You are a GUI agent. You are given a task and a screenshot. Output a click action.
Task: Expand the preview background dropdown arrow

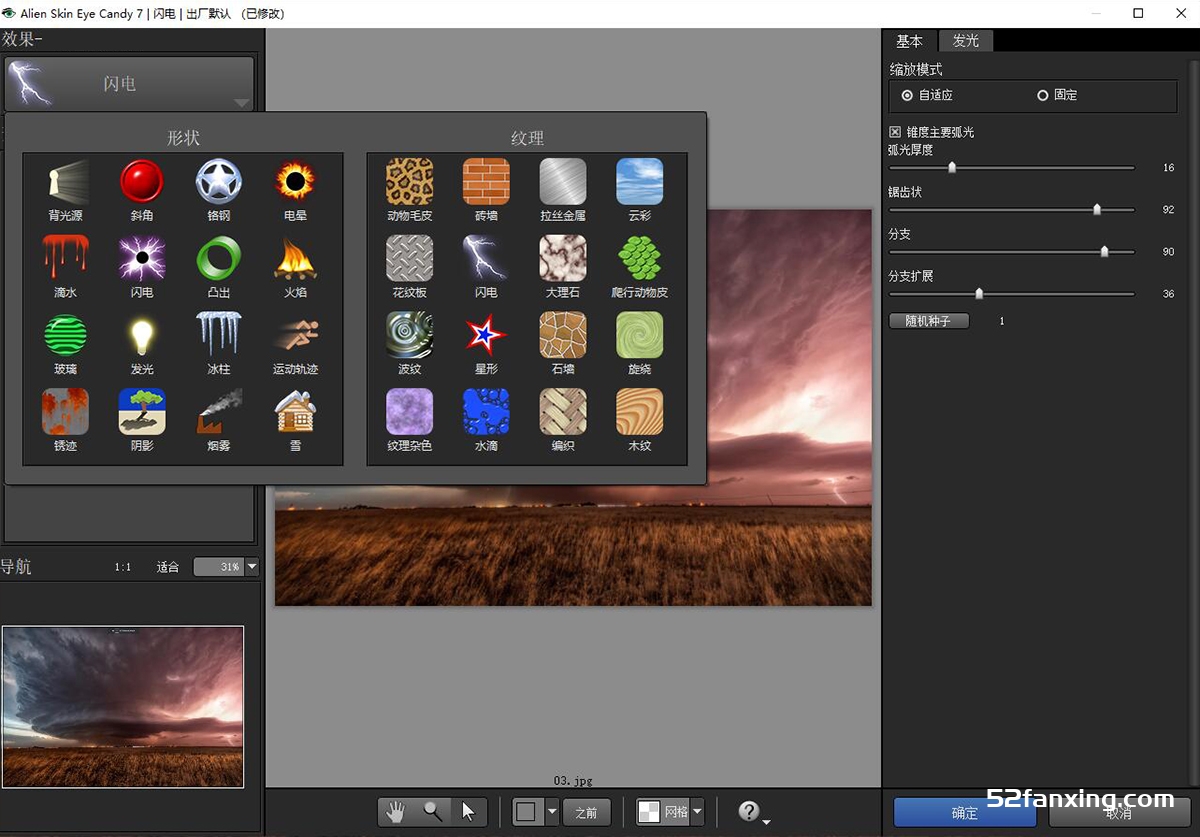pyautogui.click(x=552, y=812)
